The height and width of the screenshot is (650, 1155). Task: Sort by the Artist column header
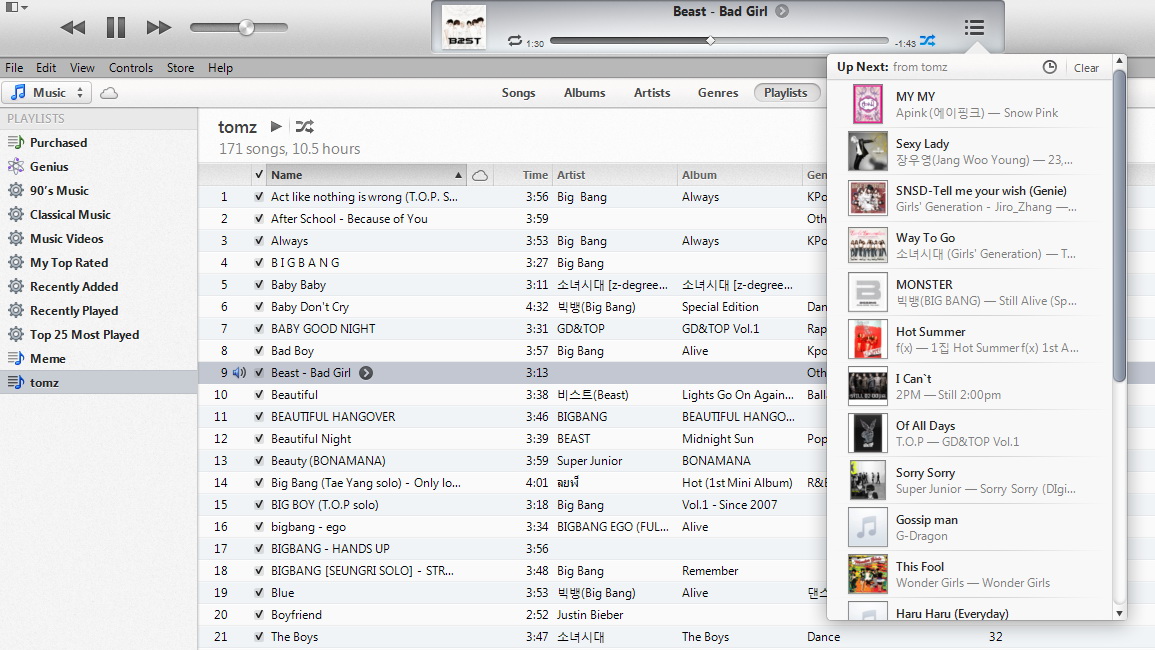coord(614,175)
